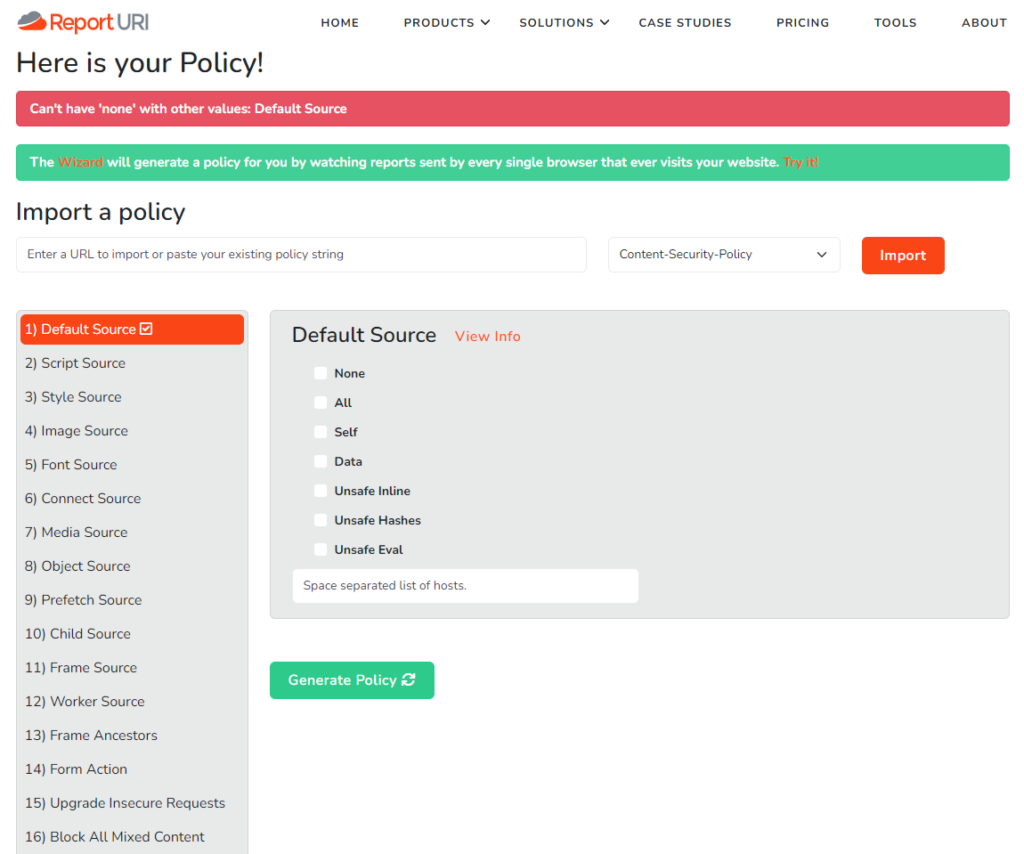Open the Solutions dropdown
Image resolution: width=1024 pixels, height=854 pixels.
tap(564, 22)
